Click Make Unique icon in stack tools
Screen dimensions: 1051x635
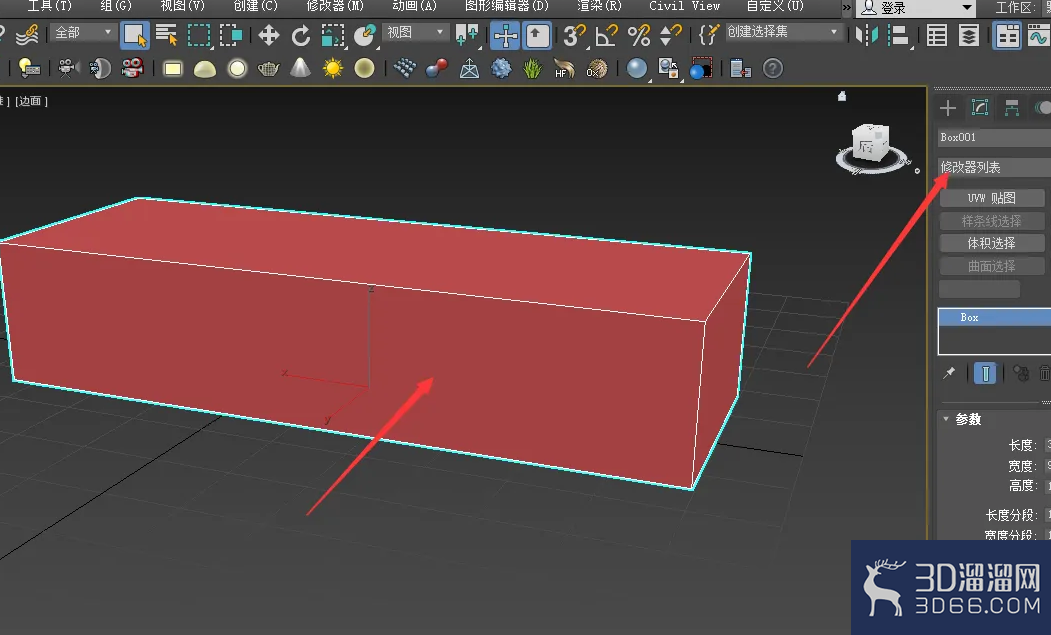coord(1021,373)
